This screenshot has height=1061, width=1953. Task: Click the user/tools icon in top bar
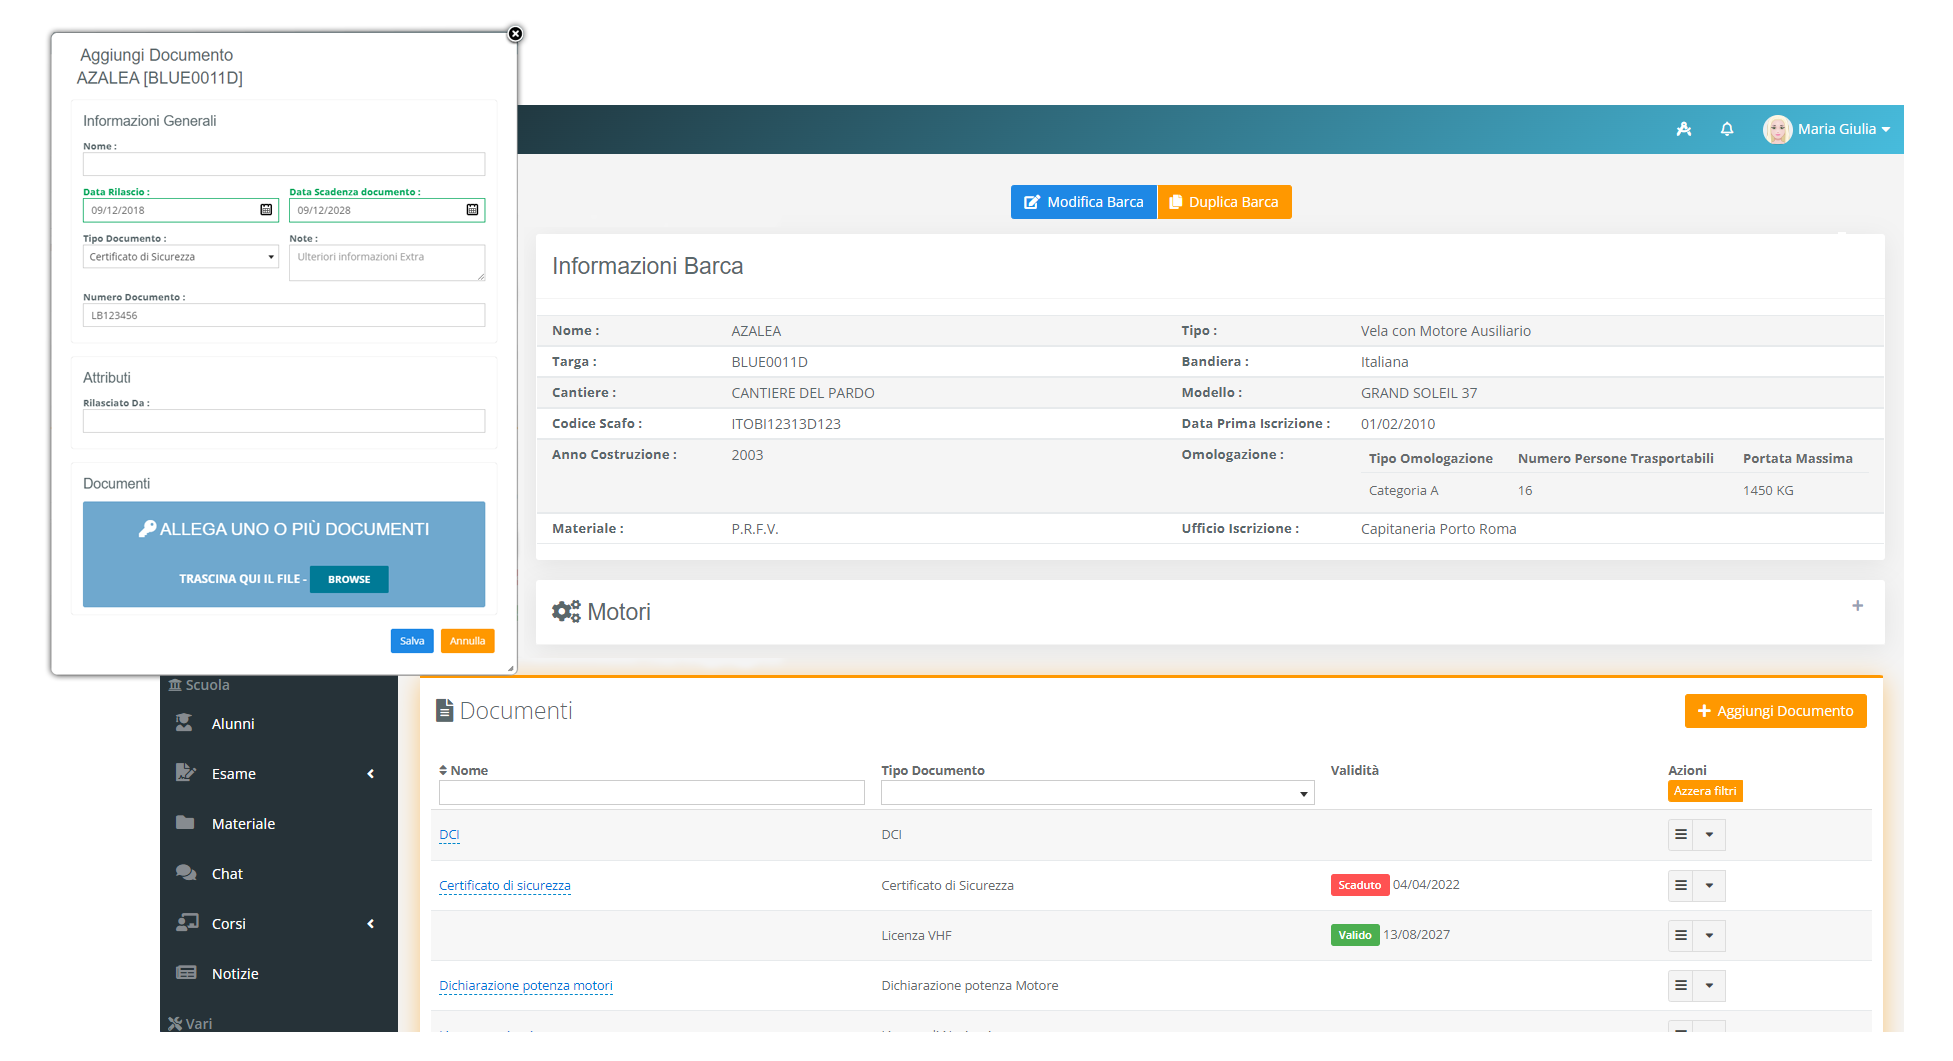(1684, 129)
